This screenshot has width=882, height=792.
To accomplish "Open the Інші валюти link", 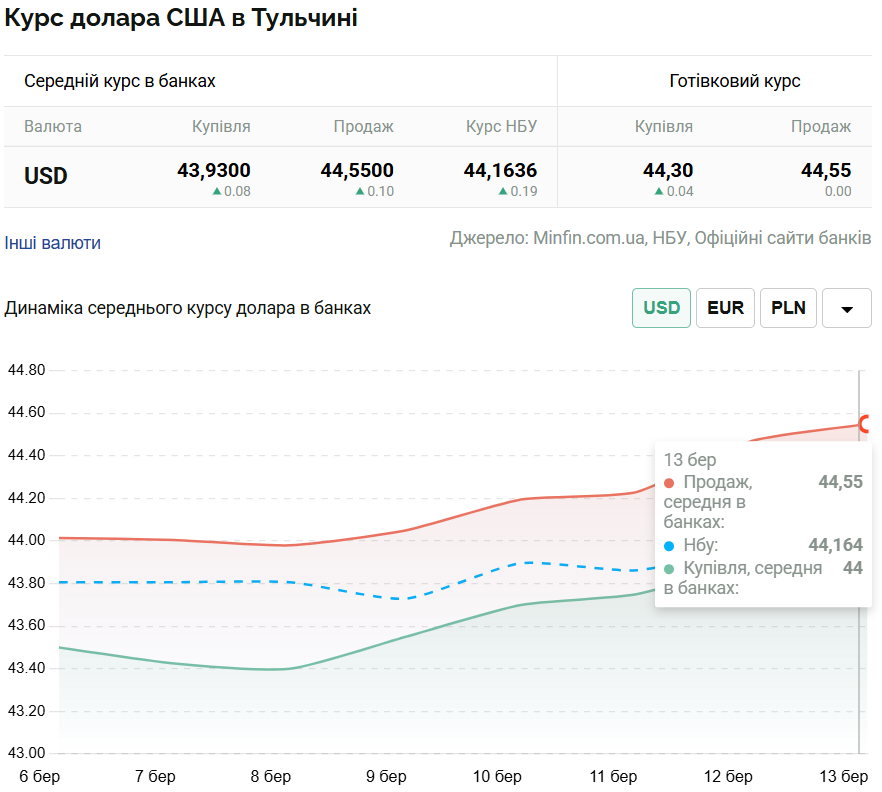I will tap(53, 243).
